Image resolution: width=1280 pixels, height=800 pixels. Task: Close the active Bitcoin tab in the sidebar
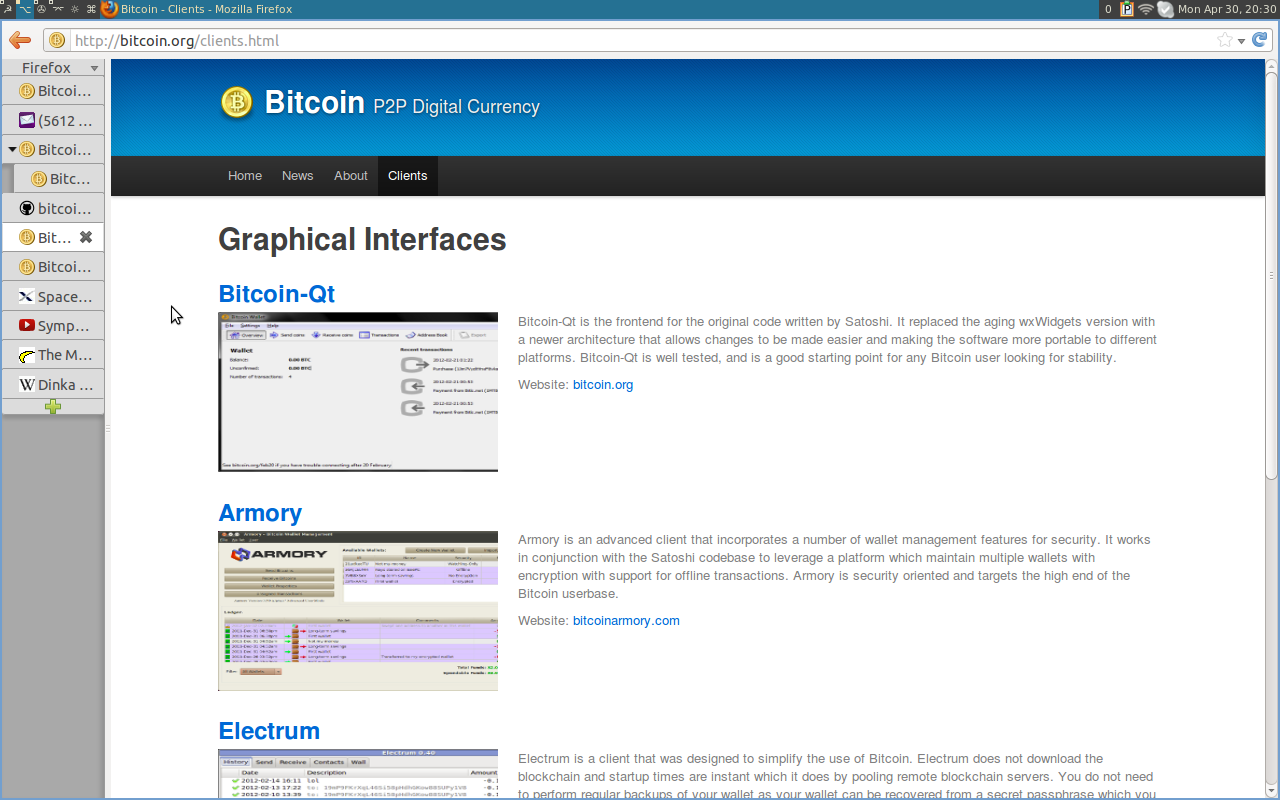(86, 237)
